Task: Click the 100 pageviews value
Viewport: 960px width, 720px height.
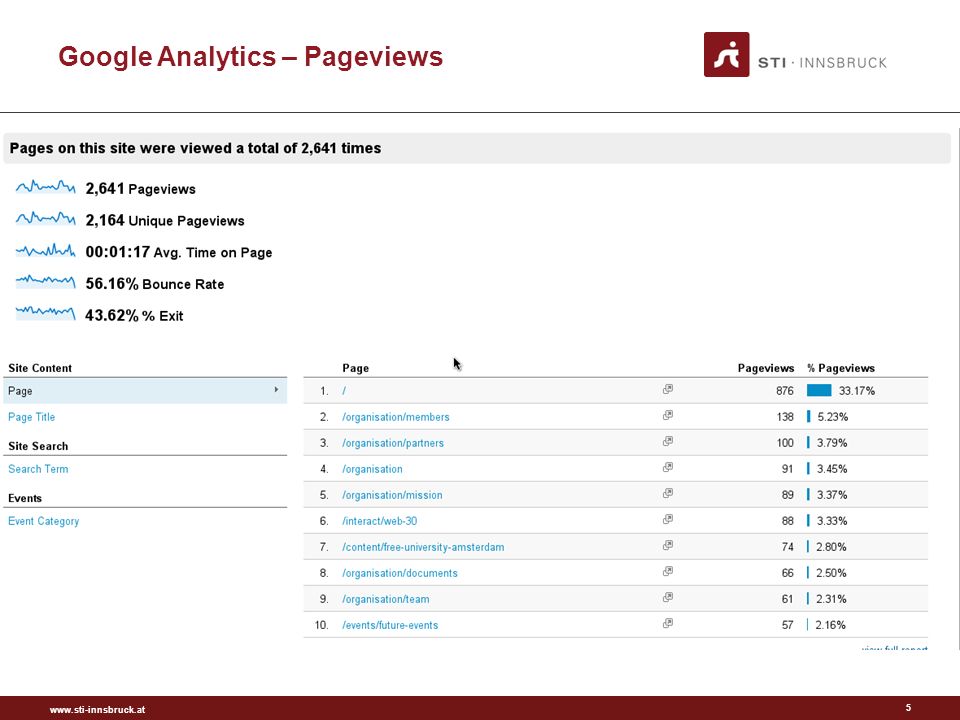Action: point(785,443)
